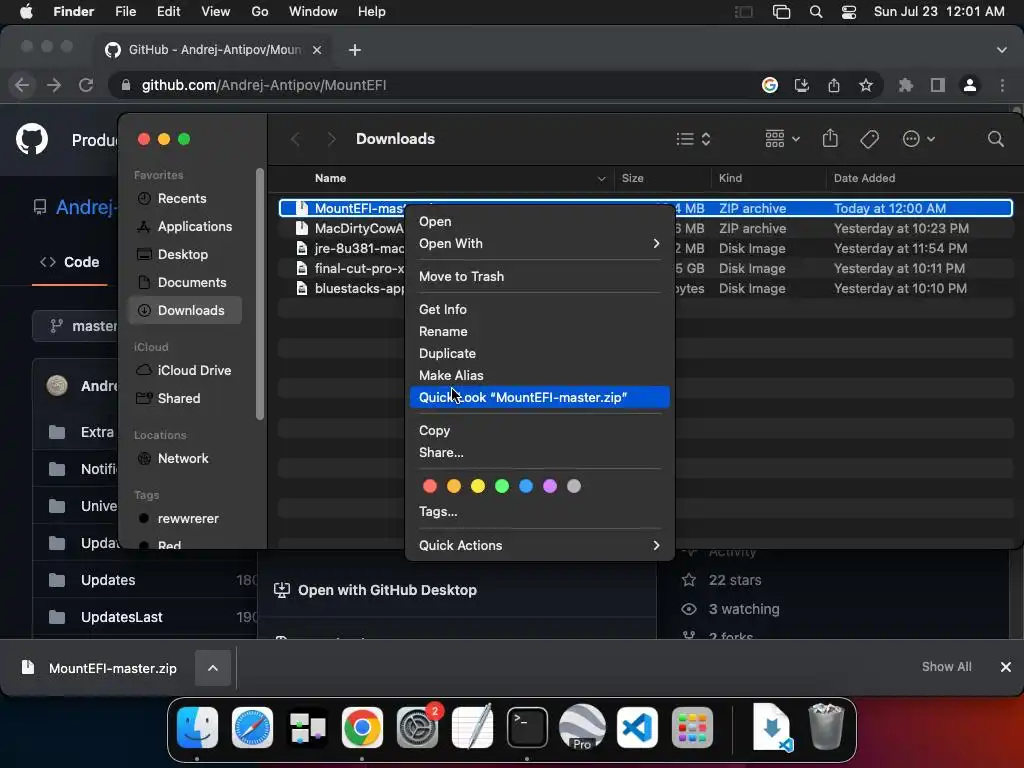Screen dimensions: 1024x768
Task: Open Control Center in the menu bar
Action: pyautogui.click(x=848, y=12)
